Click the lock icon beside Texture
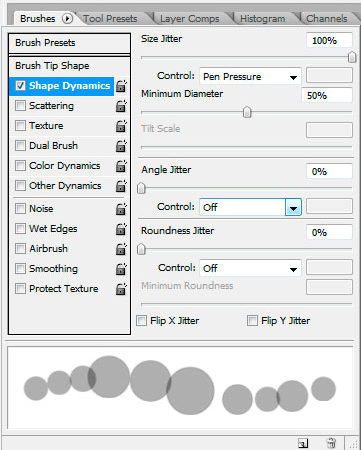361x450 pixels. click(x=121, y=126)
